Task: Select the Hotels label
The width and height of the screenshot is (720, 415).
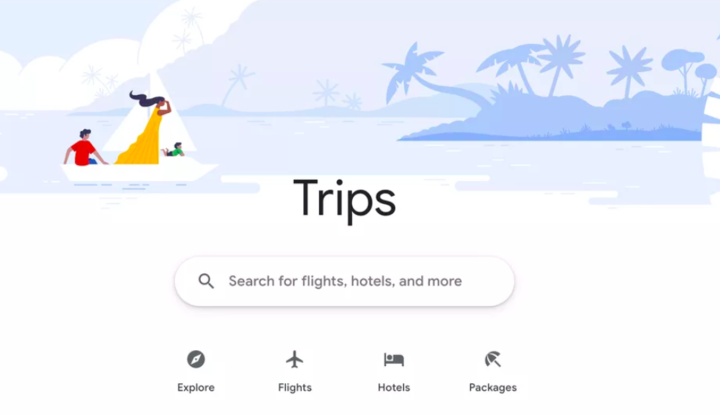Action: [x=394, y=387]
